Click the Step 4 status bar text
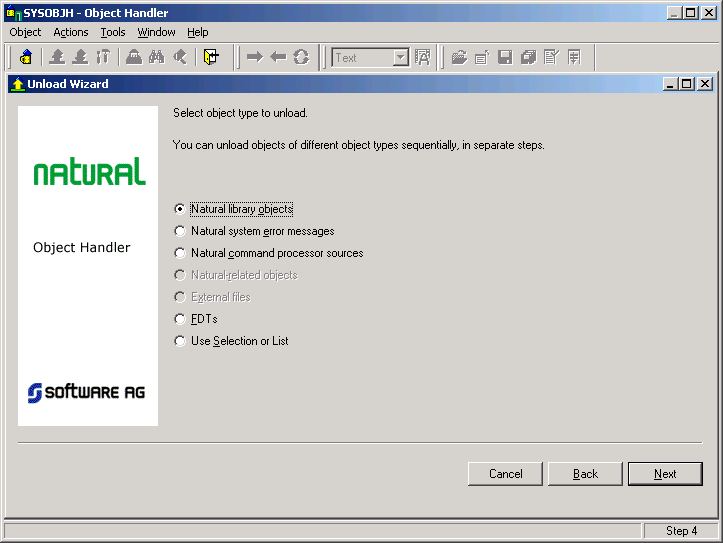Image resolution: width=723 pixels, height=543 pixels. [681, 531]
